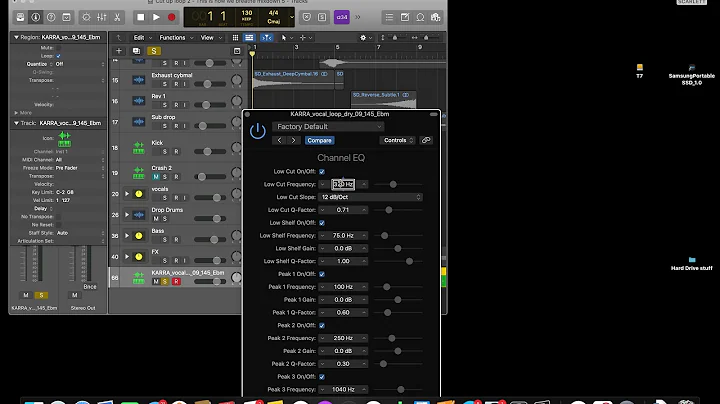
Task: Toggle the Loop checkbox in Region inspector
Action: 58,56
